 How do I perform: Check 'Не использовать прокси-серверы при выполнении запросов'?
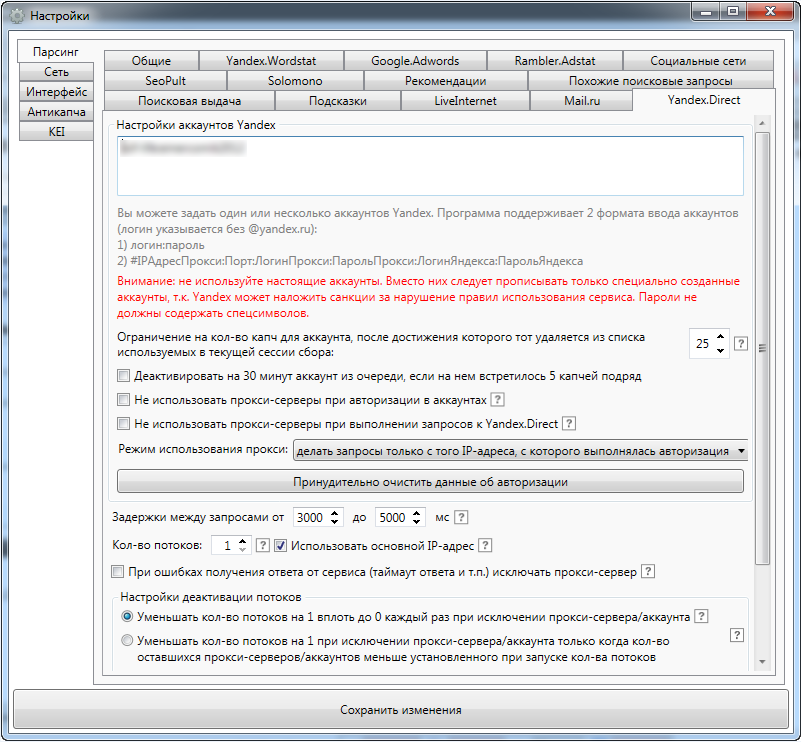[123, 423]
